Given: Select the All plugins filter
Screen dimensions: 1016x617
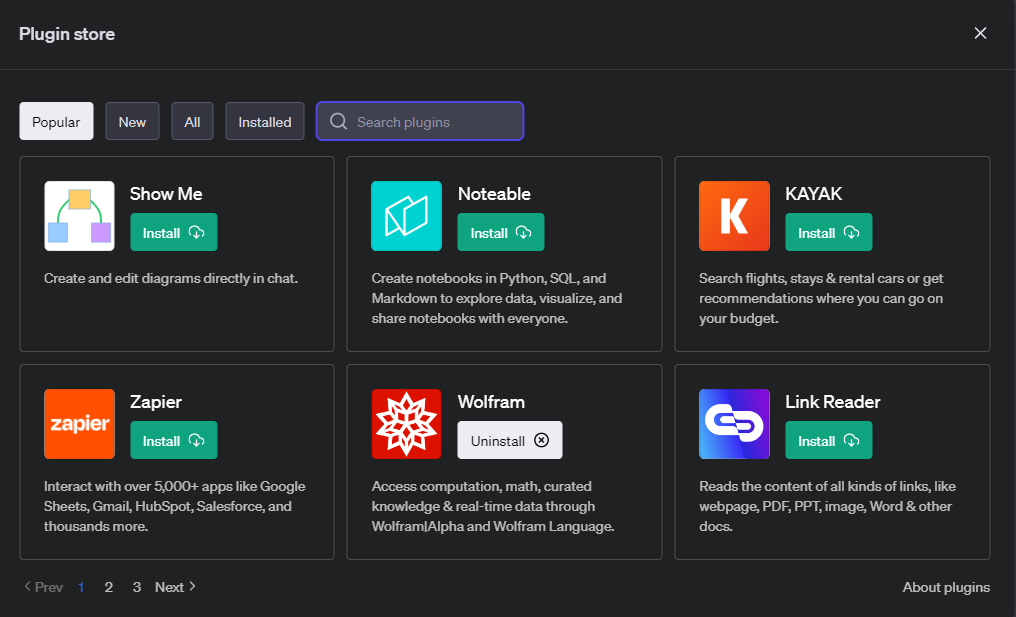Looking at the screenshot, I should (x=192, y=122).
